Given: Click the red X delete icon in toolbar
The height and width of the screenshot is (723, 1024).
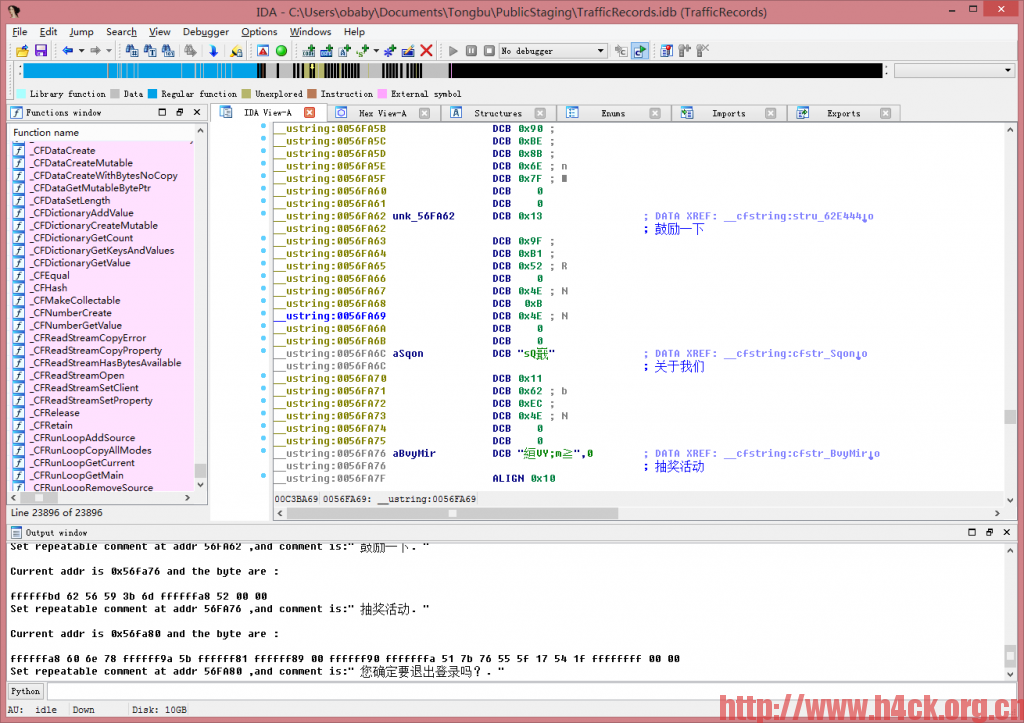Looking at the screenshot, I should [x=426, y=51].
